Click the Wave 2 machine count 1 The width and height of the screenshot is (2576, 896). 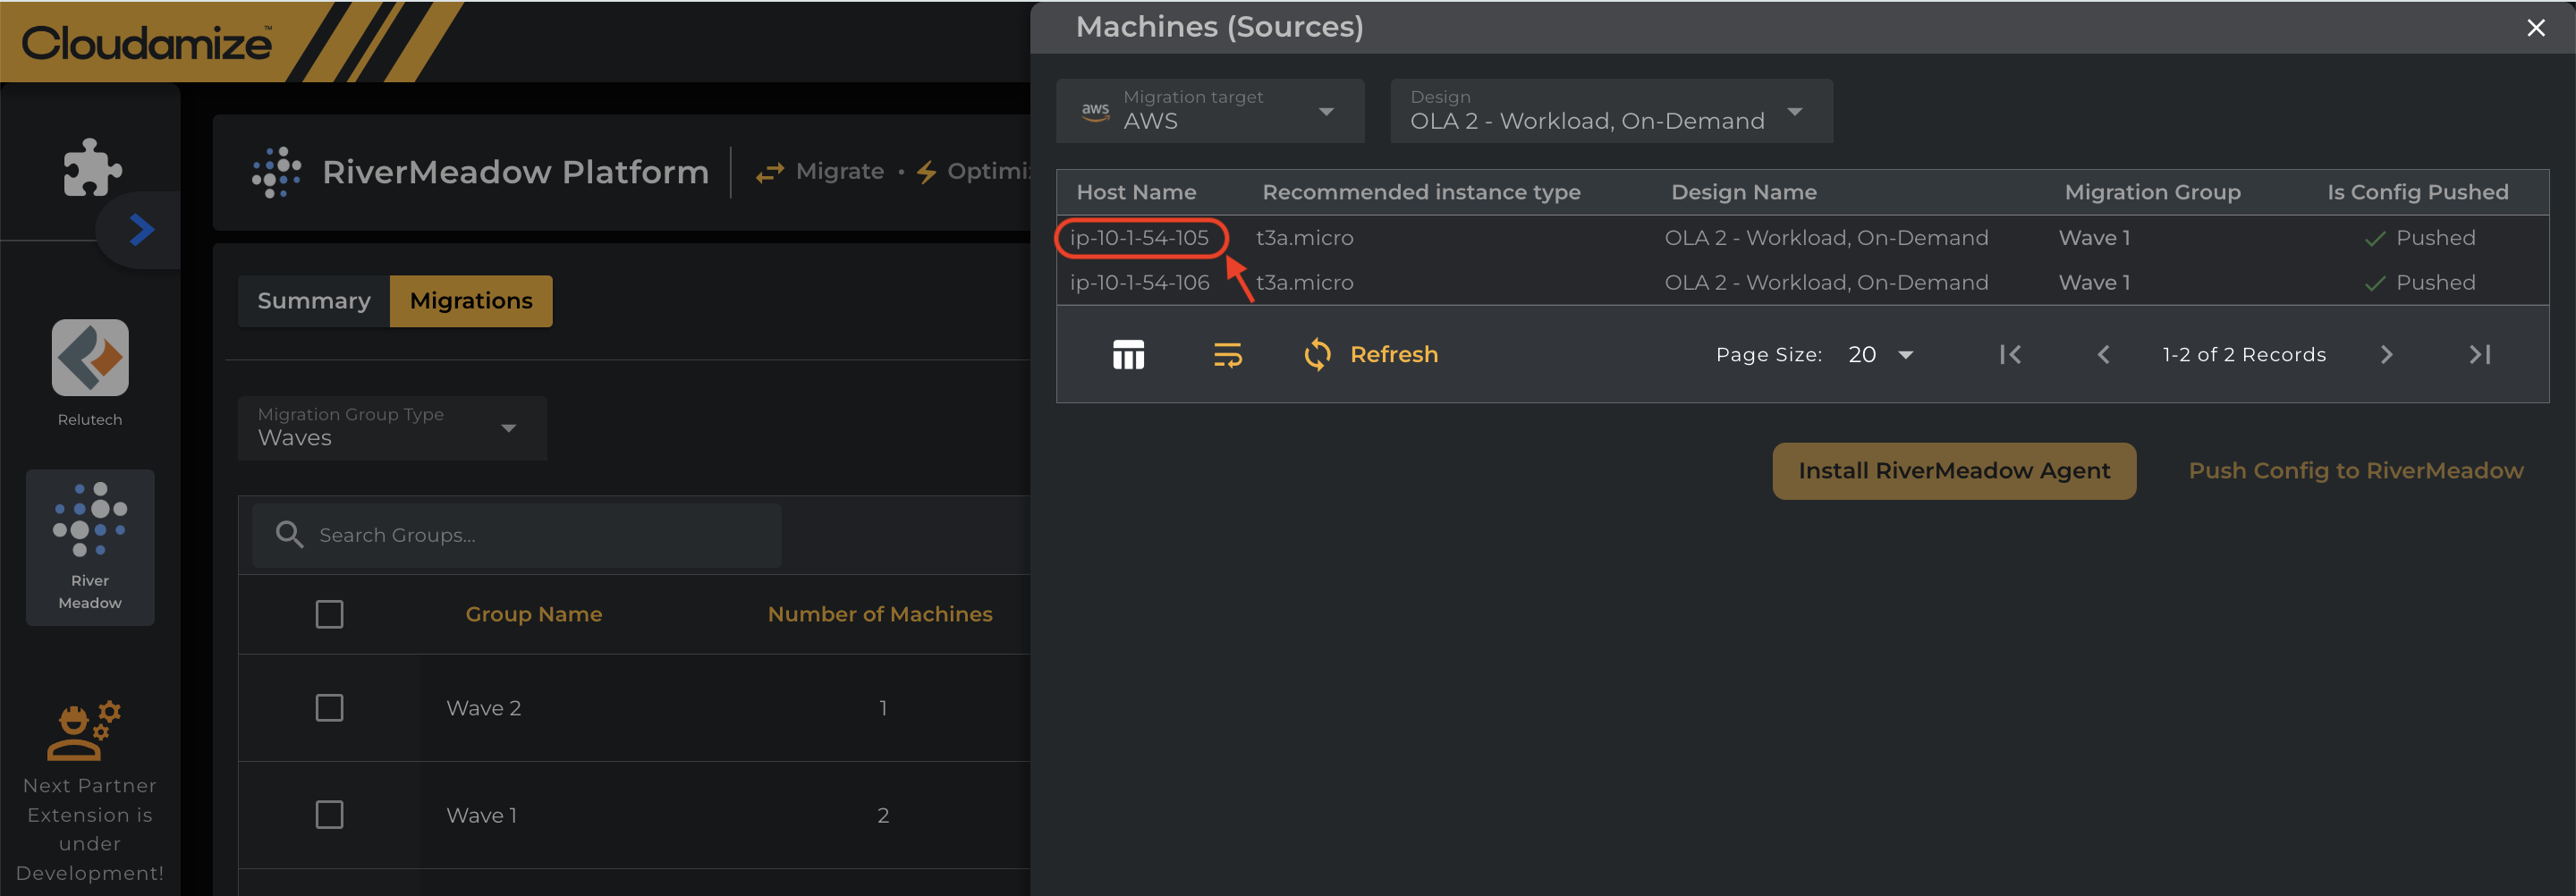pyautogui.click(x=883, y=708)
